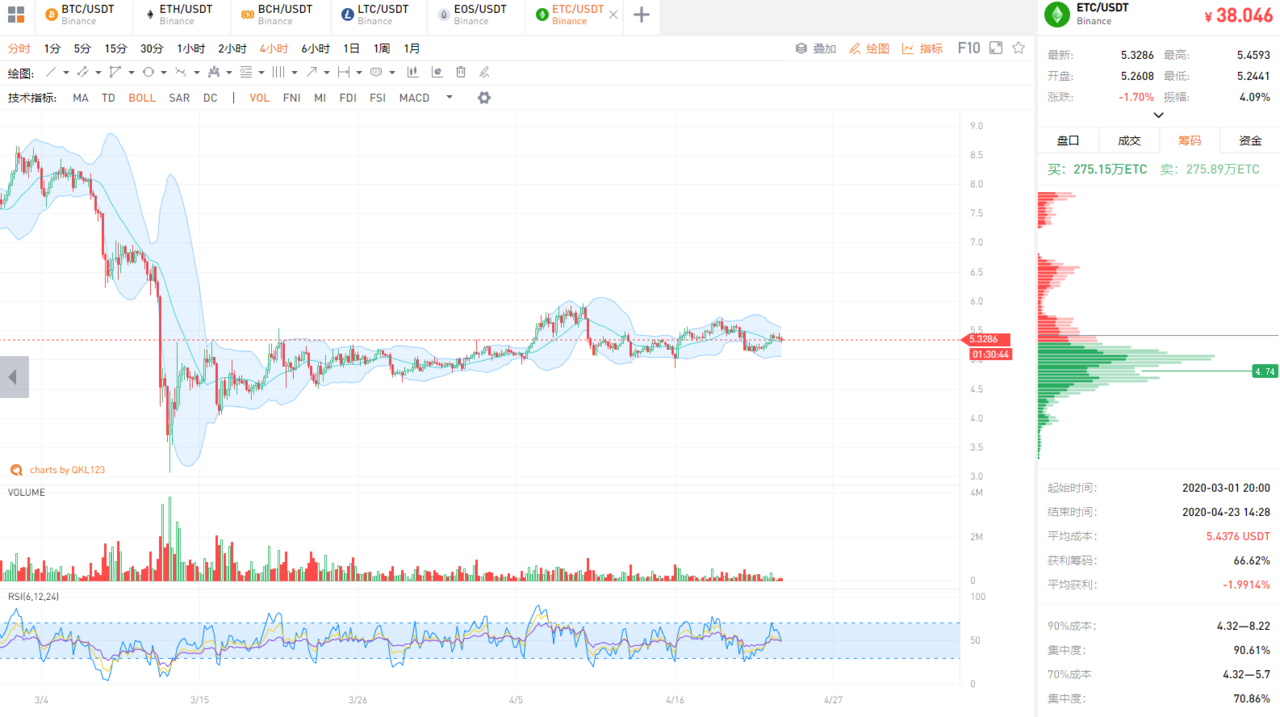This screenshot has width=1280, height=717.
Task: Select the vertical cycle lines tool
Action: pyautogui.click(x=279, y=72)
